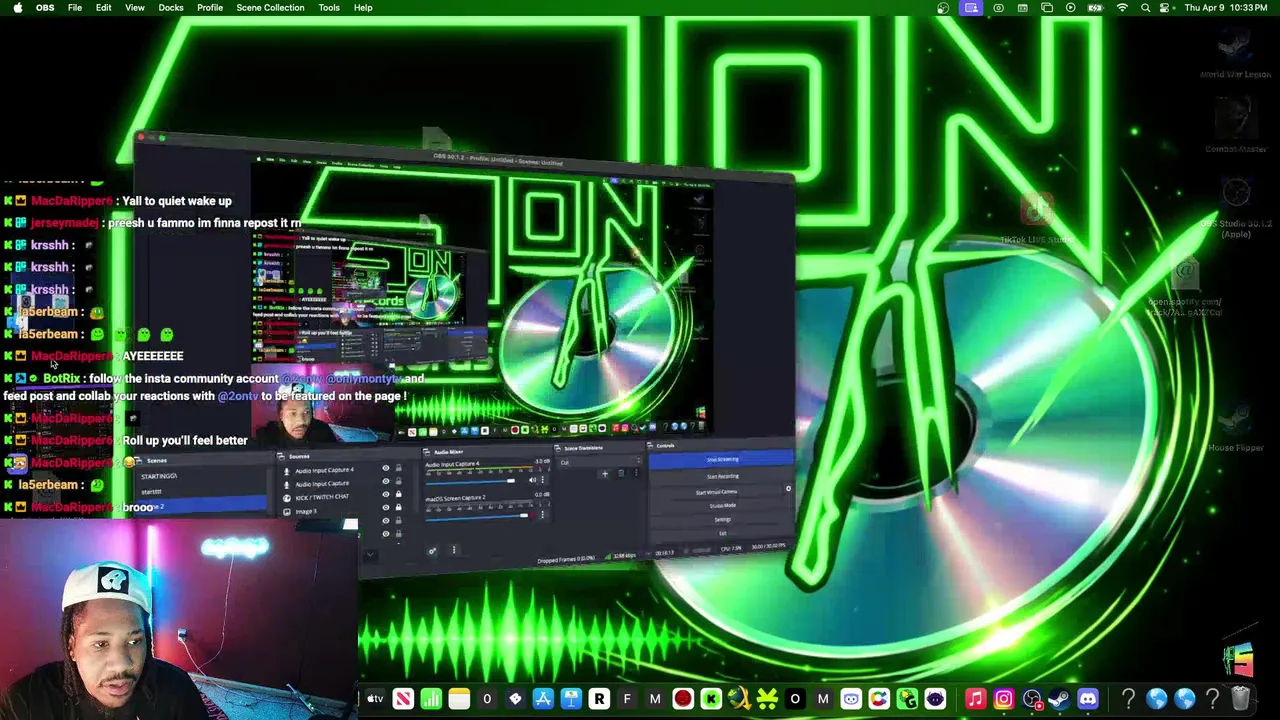The image size is (1280, 720).
Task: Add a scene transition with the plus icon
Action: click(x=605, y=474)
